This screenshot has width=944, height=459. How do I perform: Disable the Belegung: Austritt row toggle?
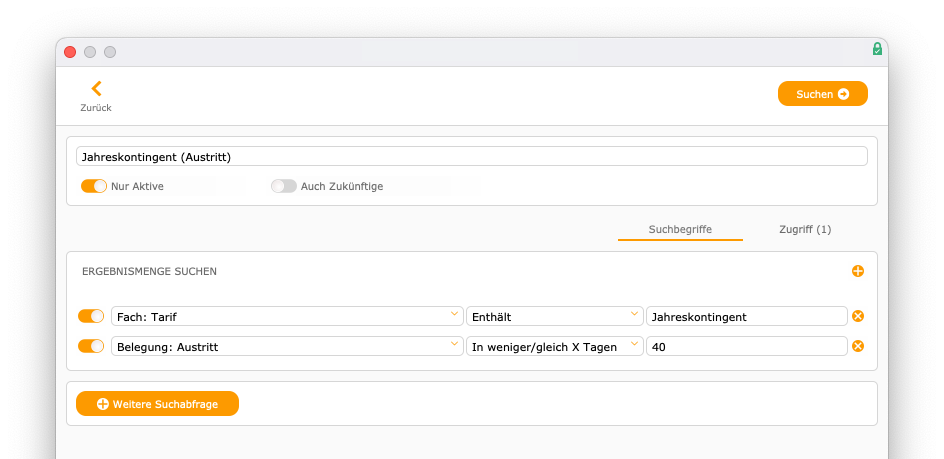(x=91, y=346)
